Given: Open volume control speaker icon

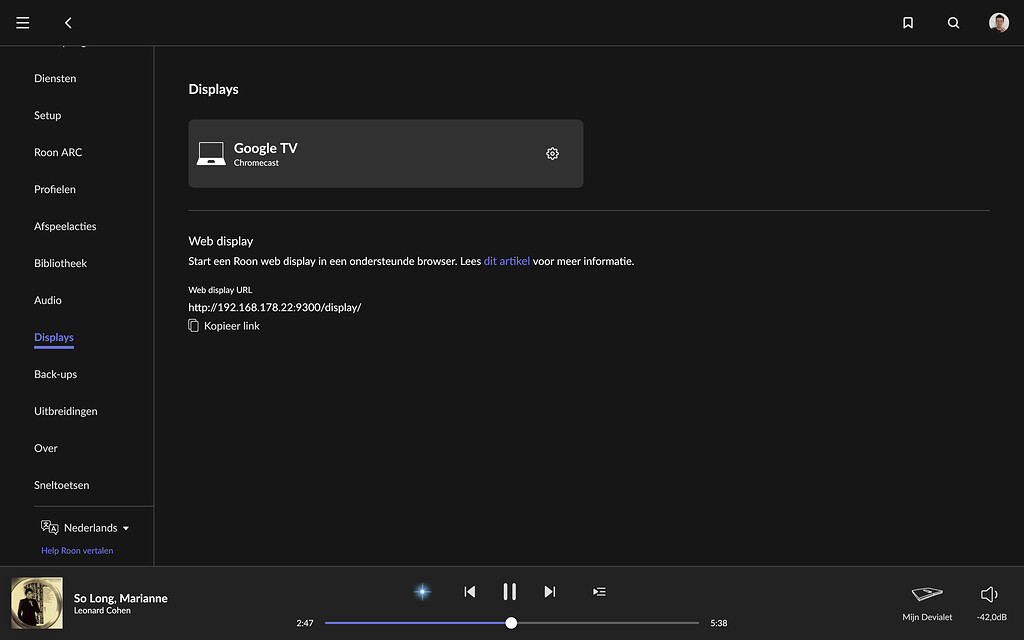Looking at the screenshot, I should click(x=989, y=594).
